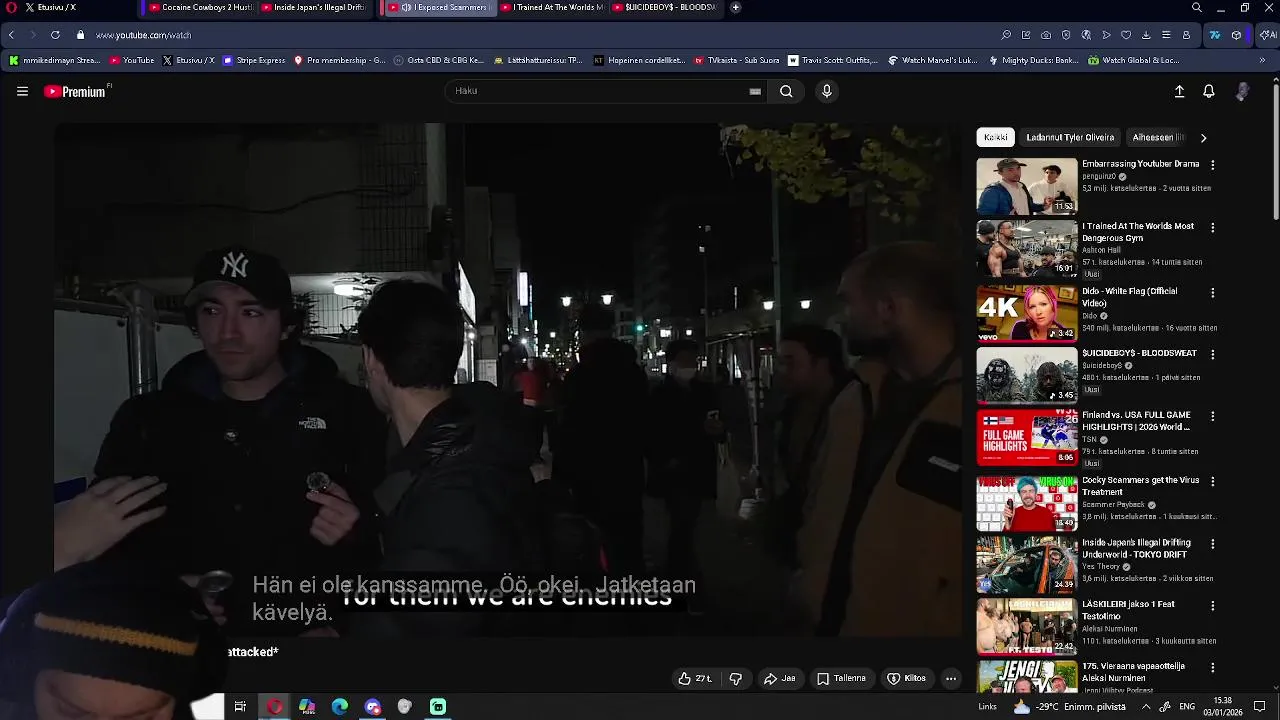This screenshot has width=1280, height=720.
Task: Open Opera Easy Setup lines icon
Action: 1166,35
